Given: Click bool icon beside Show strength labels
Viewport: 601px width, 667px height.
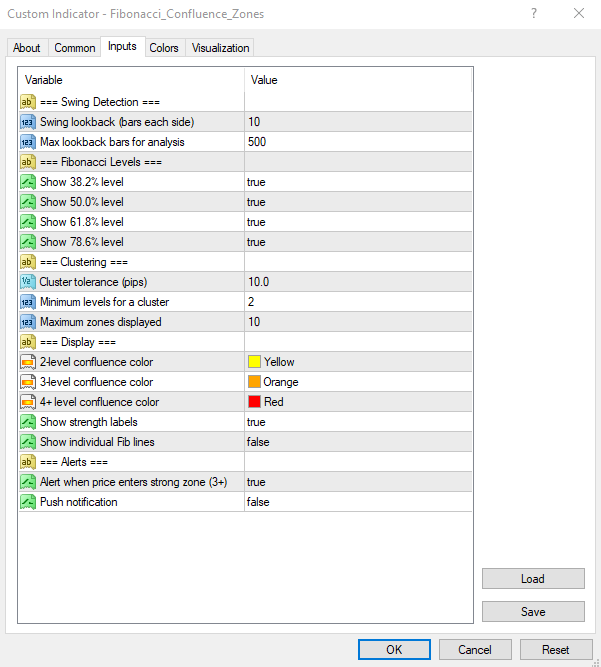Looking at the screenshot, I should [28, 422].
